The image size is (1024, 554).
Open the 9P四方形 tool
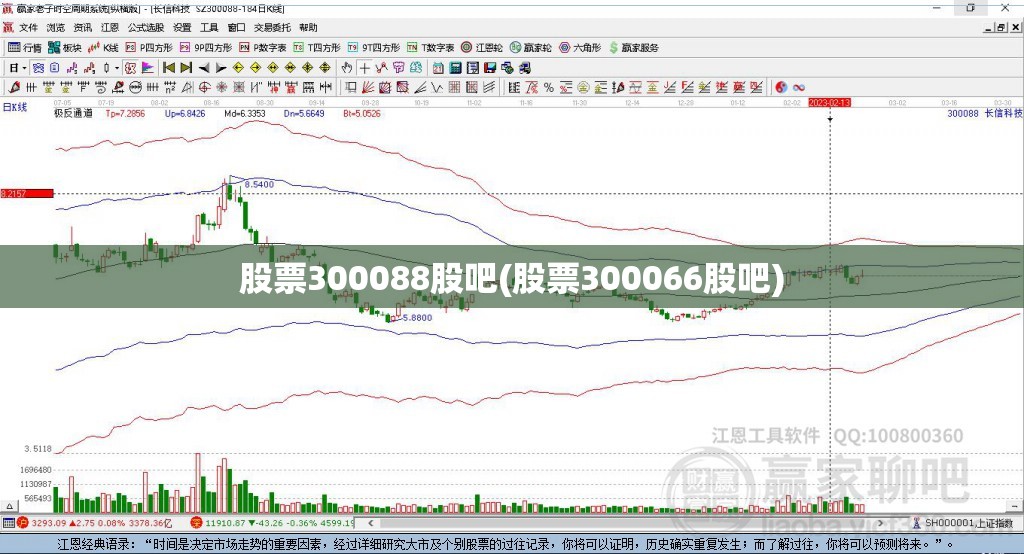pos(206,47)
